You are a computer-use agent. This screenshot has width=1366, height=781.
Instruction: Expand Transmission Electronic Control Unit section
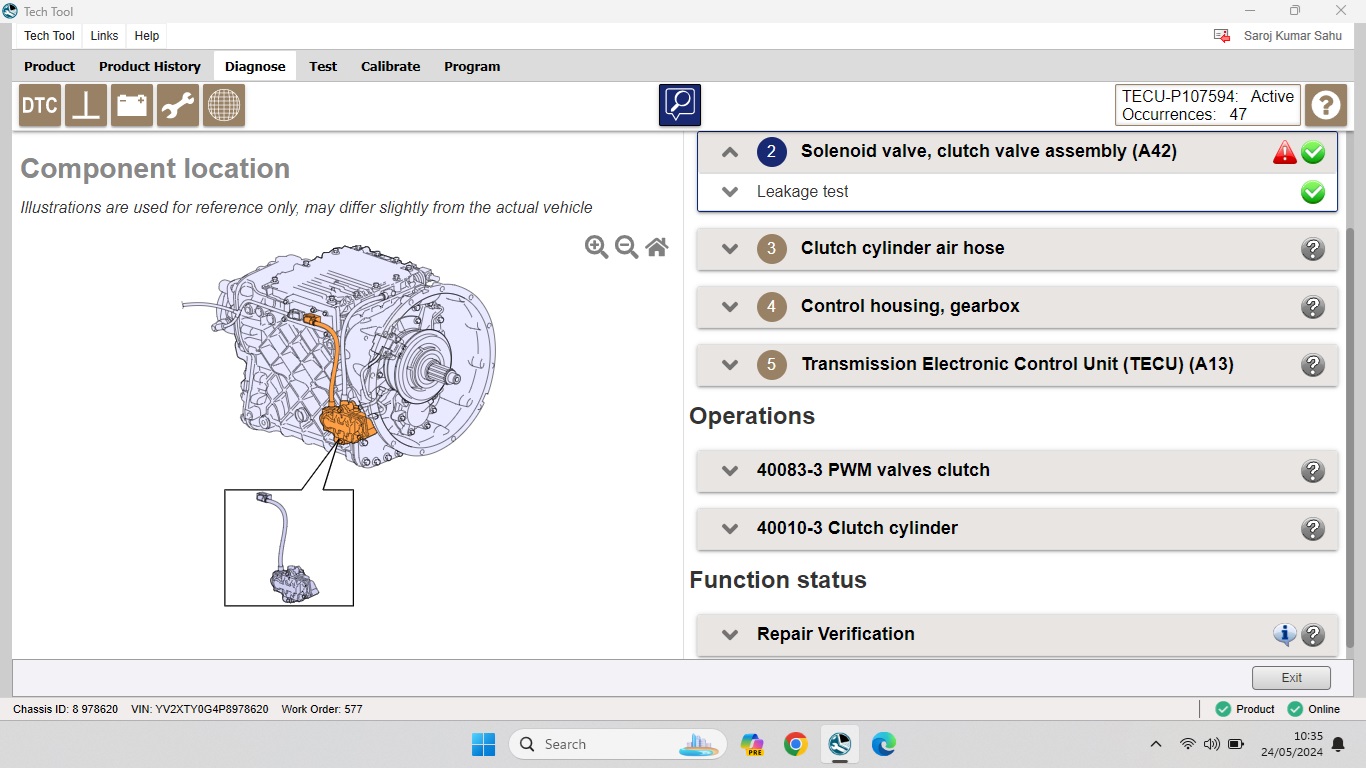(x=730, y=365)
